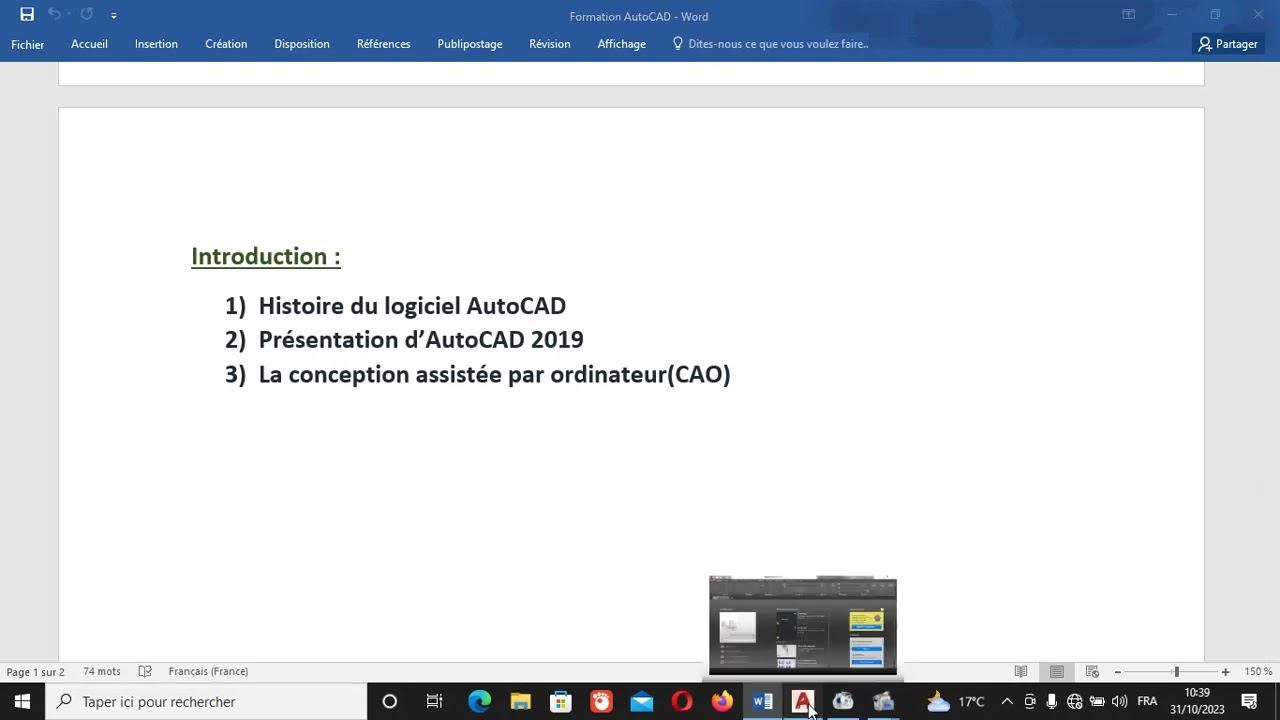Click the zoom slider handle

click(x=1176, y=672)
